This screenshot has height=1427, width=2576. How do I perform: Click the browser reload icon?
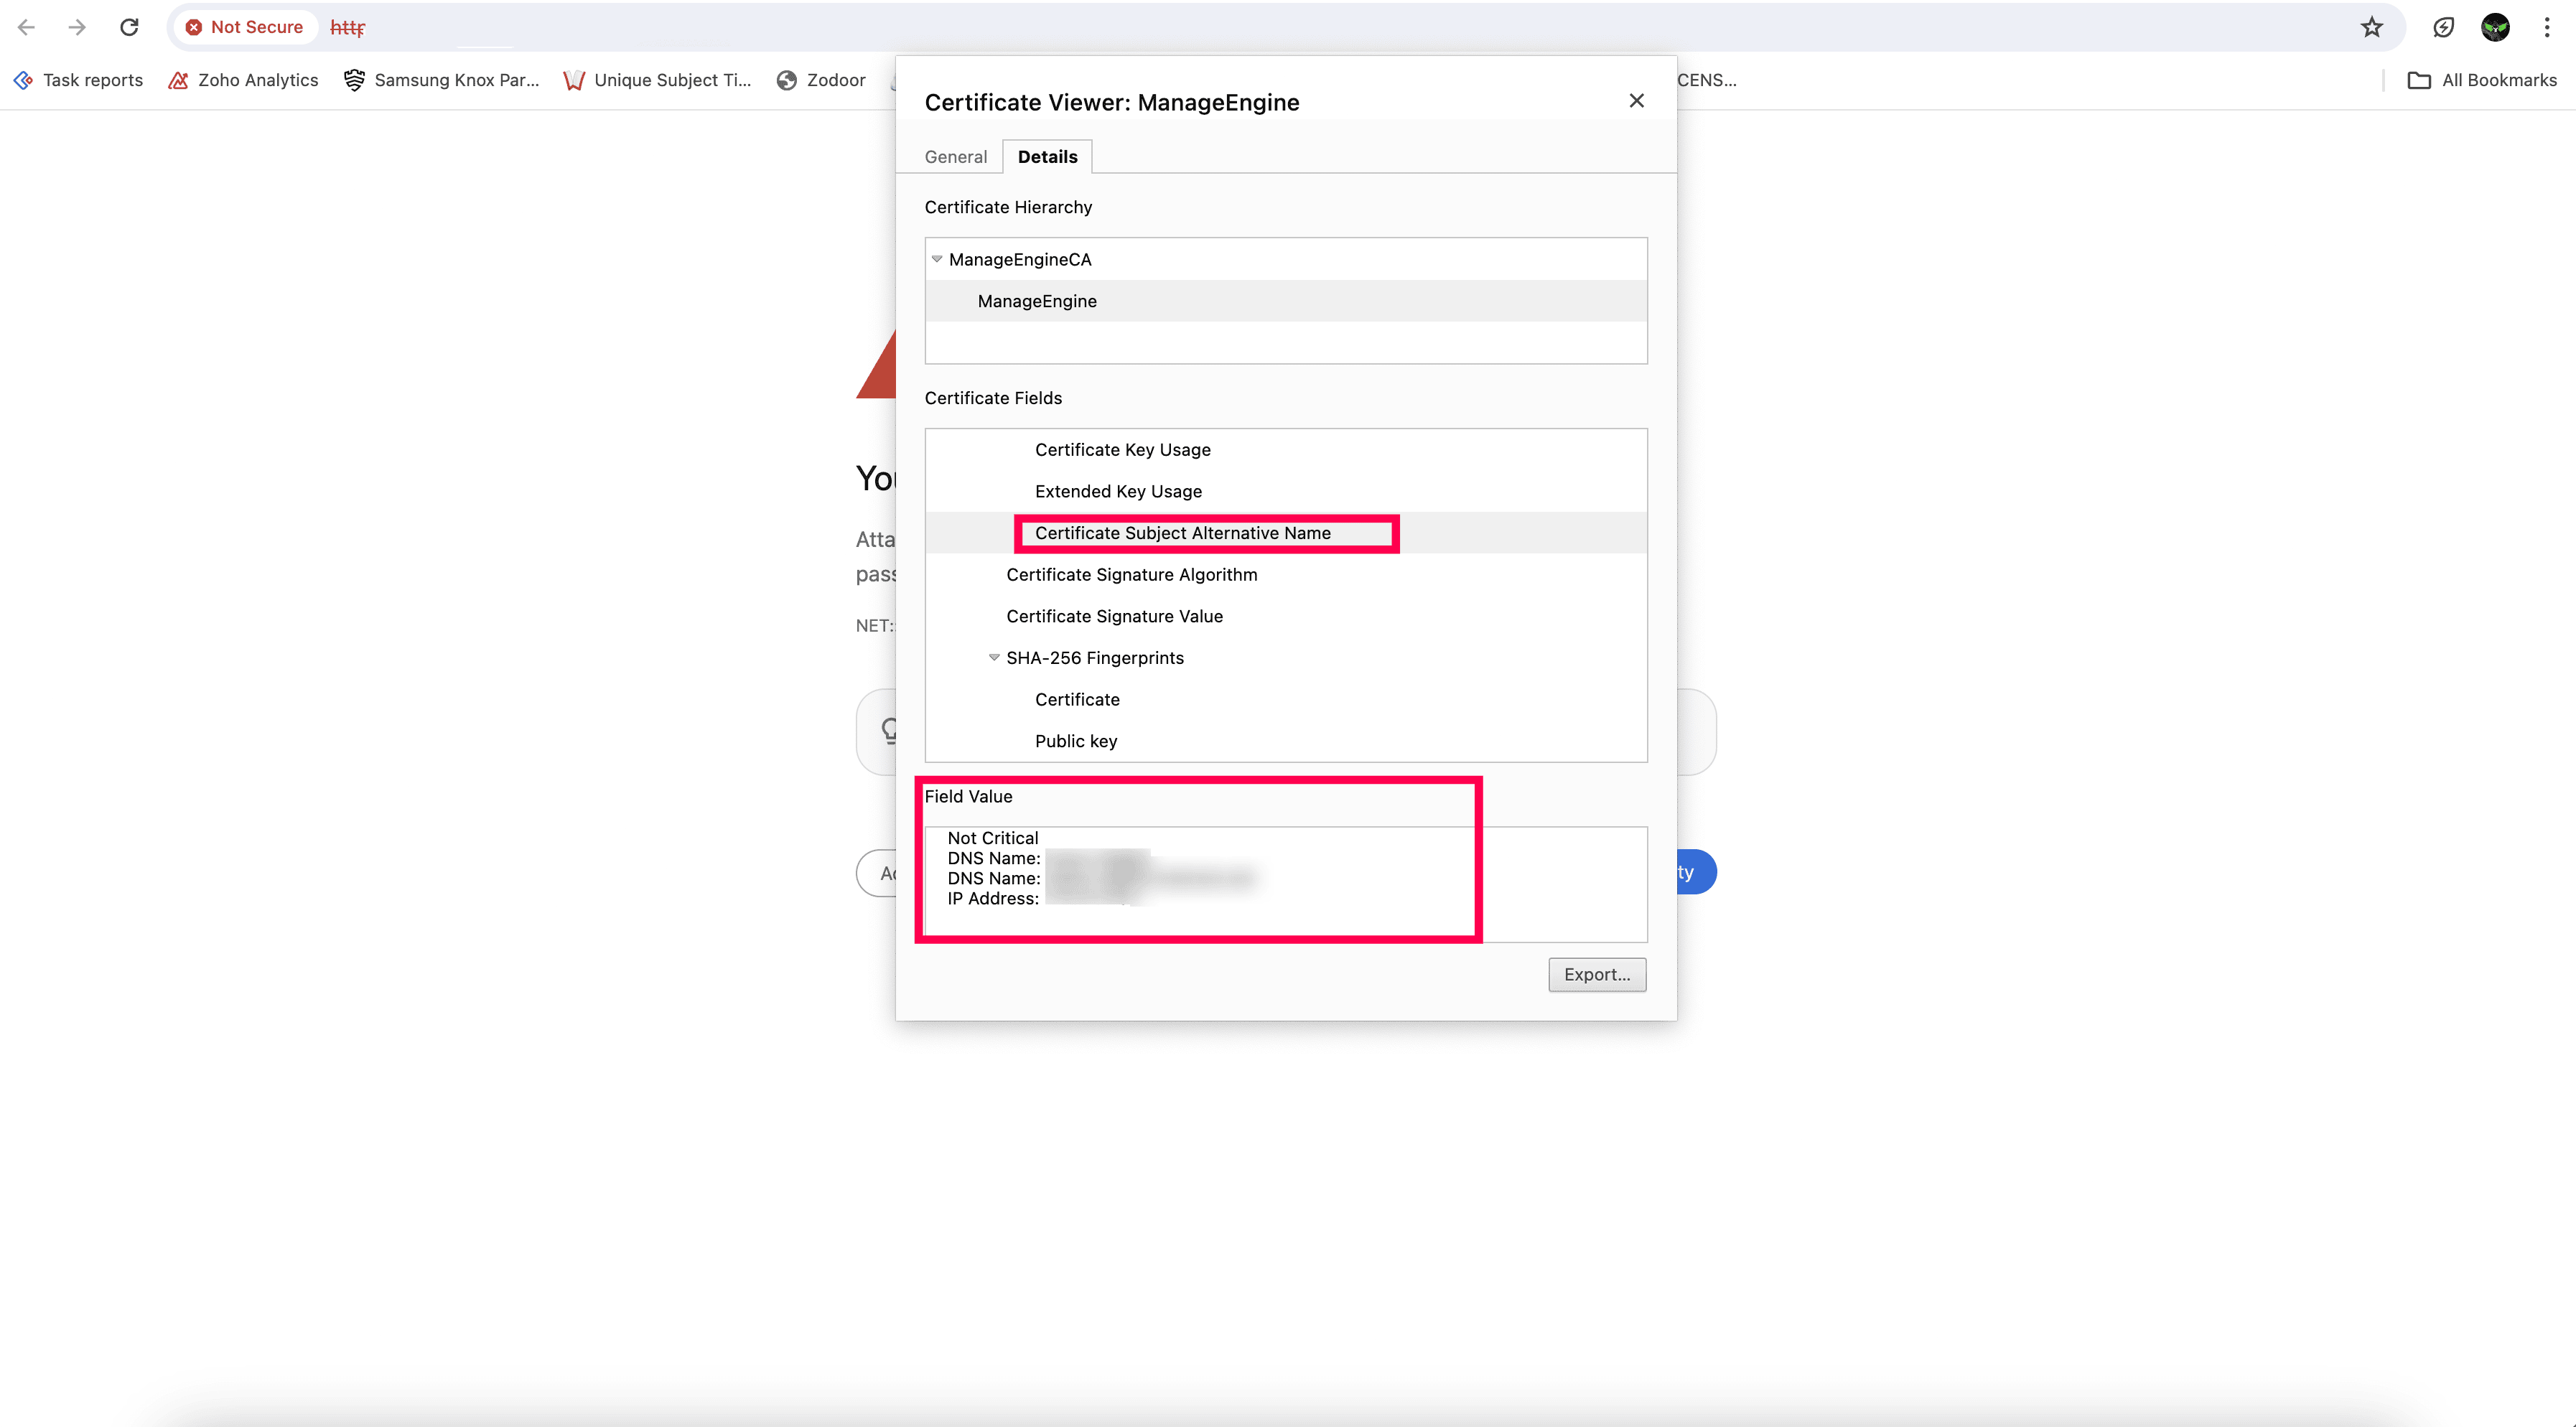click(129, 27)
